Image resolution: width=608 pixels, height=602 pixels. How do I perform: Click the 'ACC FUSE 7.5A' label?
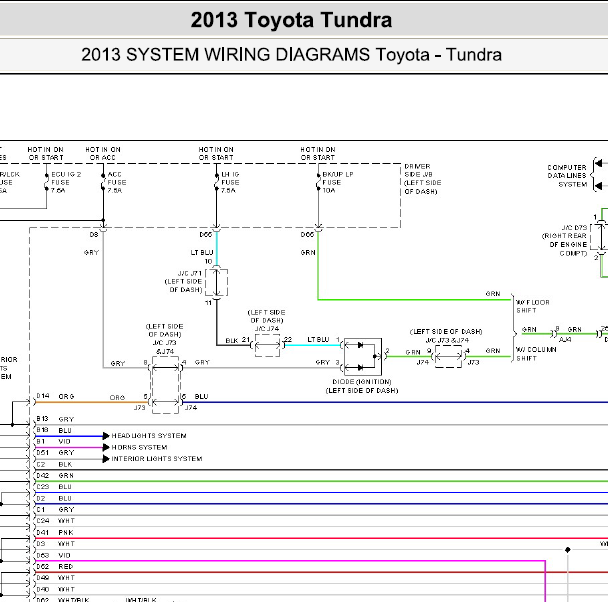[x=117, y=183]
